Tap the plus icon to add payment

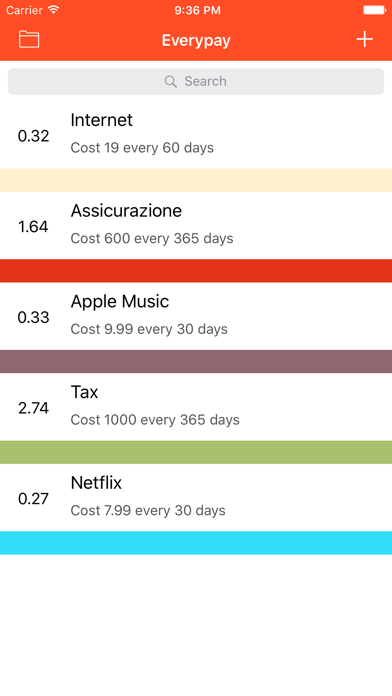pyautogui.click(x=364, y=40)
